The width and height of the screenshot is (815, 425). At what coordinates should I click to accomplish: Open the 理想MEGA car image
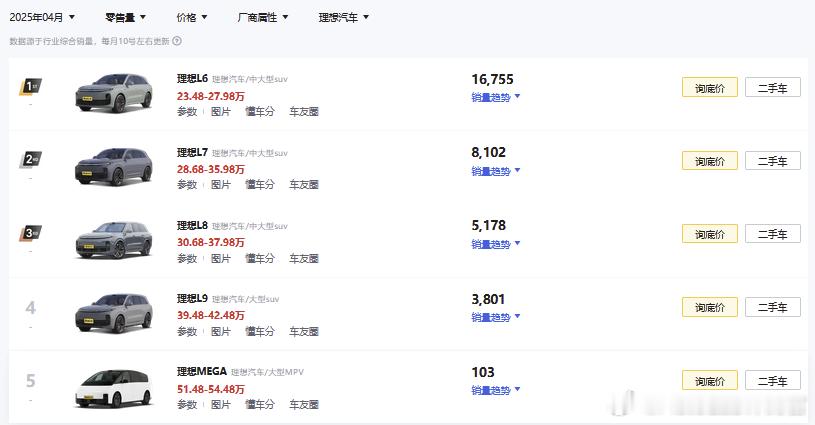[x=114, y=388]
